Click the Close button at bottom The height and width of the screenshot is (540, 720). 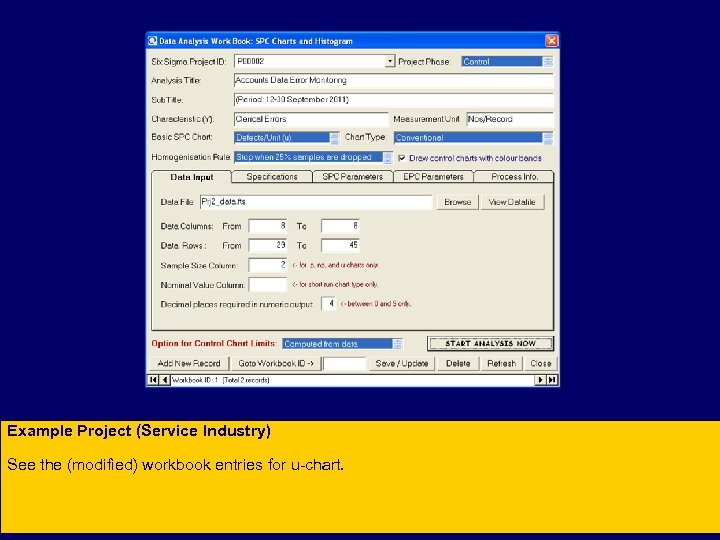pos(540,363)
